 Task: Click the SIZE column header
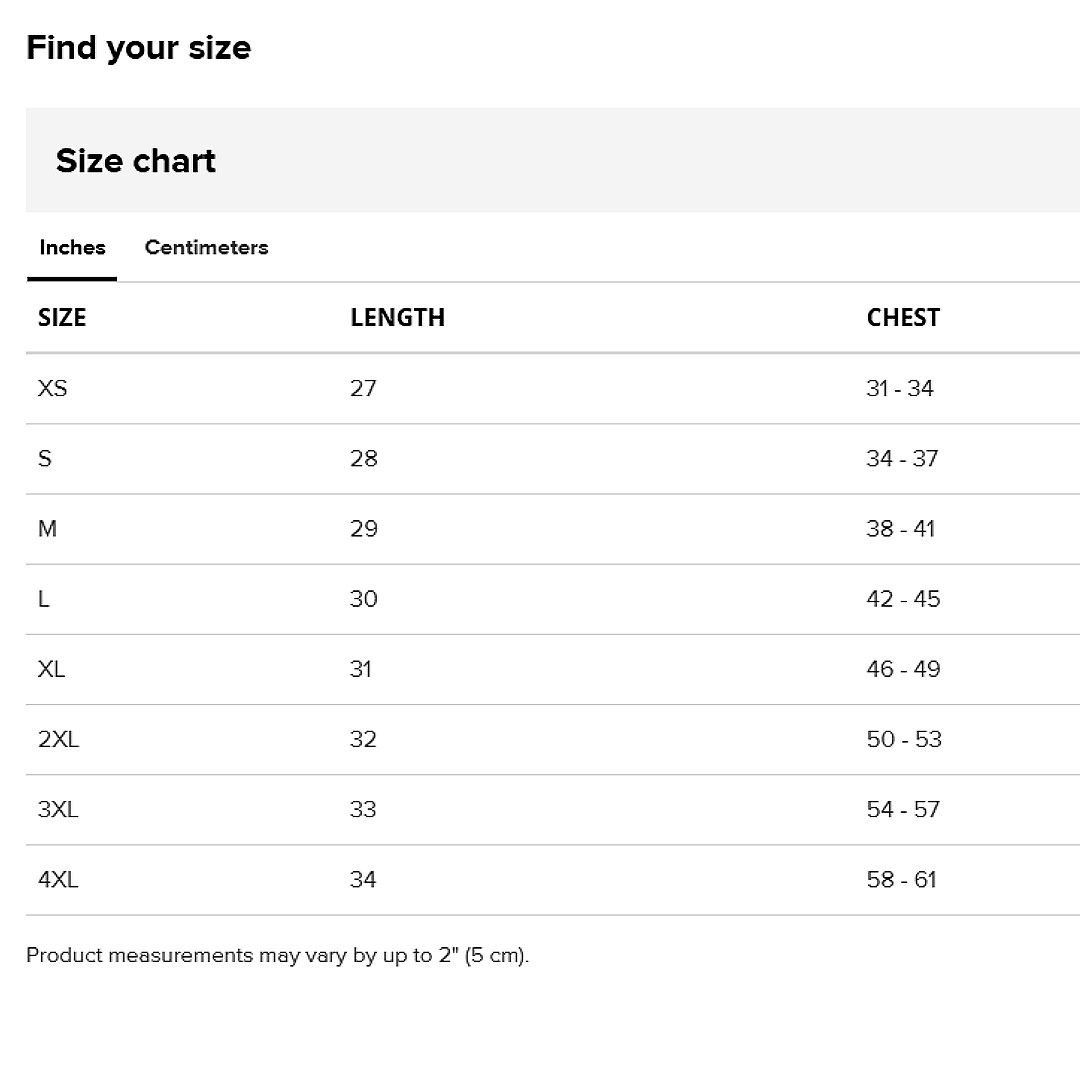click(x=62, y=318)
